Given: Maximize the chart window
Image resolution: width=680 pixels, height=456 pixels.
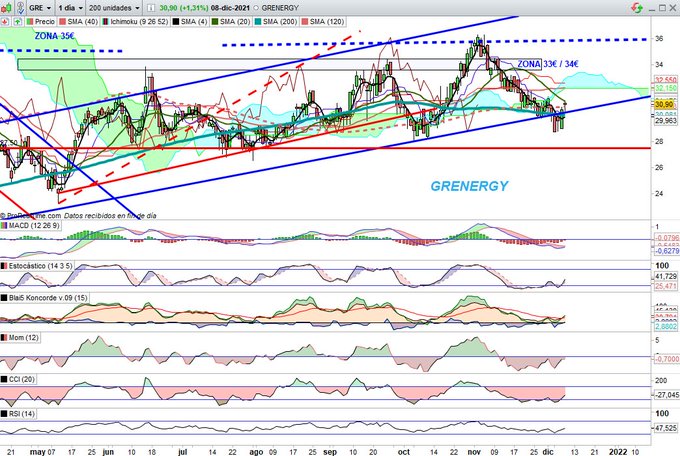Looking at the screenshot, I should tap(662, 8).
